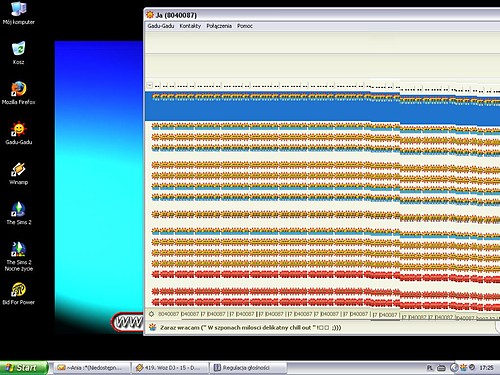This screenshot has width=500, height=375.
Task: Open the Gadu-Gadu menu
Action: click(x=161, y=26)
